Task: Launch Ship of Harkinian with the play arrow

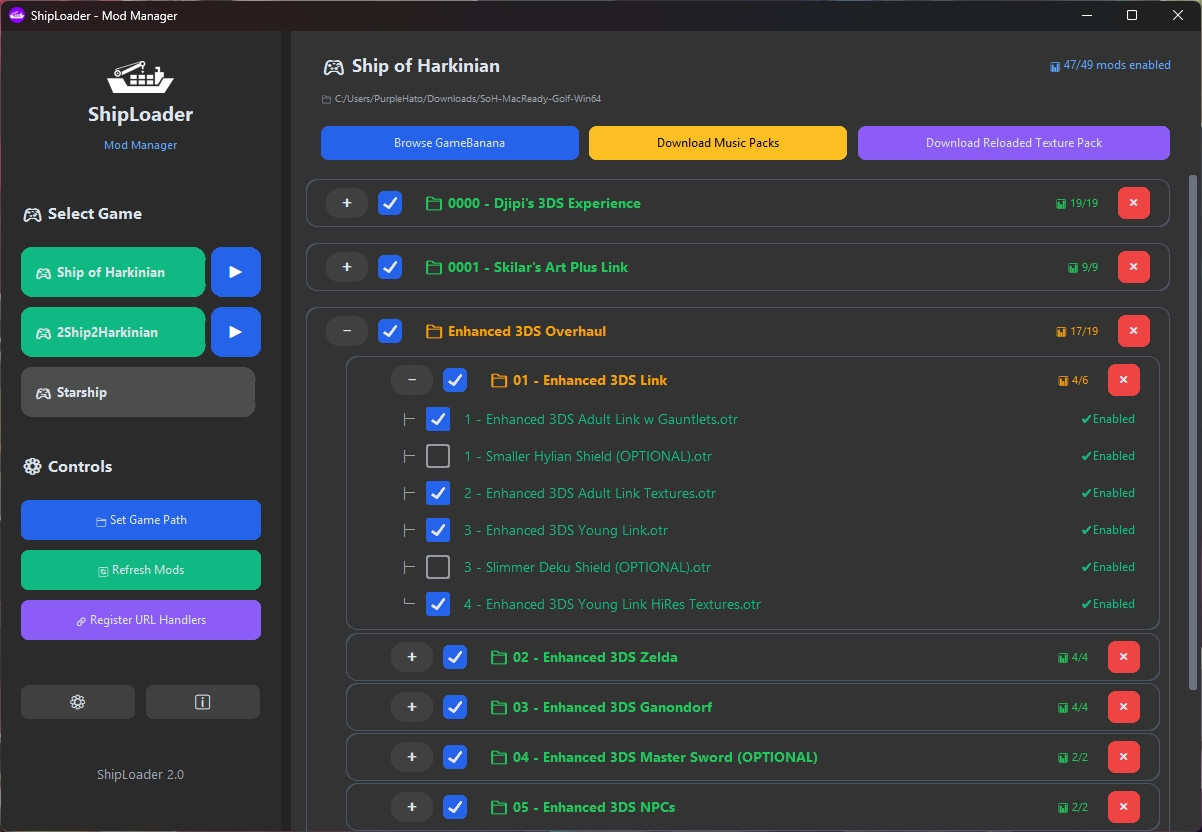Action: pos(236,271)
